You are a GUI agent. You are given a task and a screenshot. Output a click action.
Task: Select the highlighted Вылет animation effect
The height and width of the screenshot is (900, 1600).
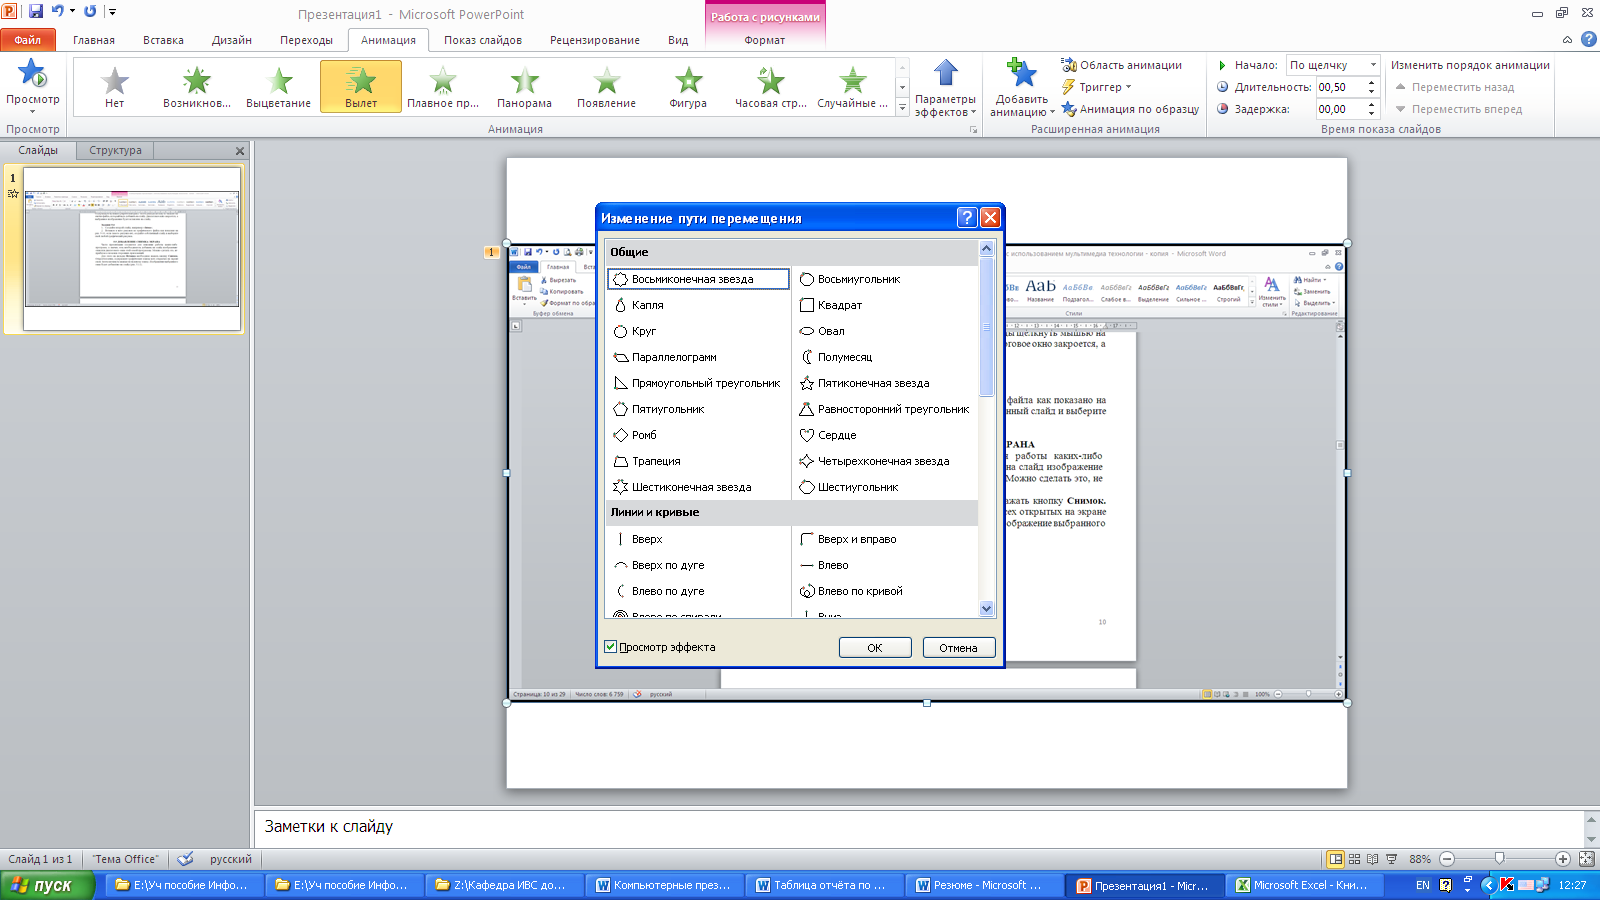click(x=361, y=86)
